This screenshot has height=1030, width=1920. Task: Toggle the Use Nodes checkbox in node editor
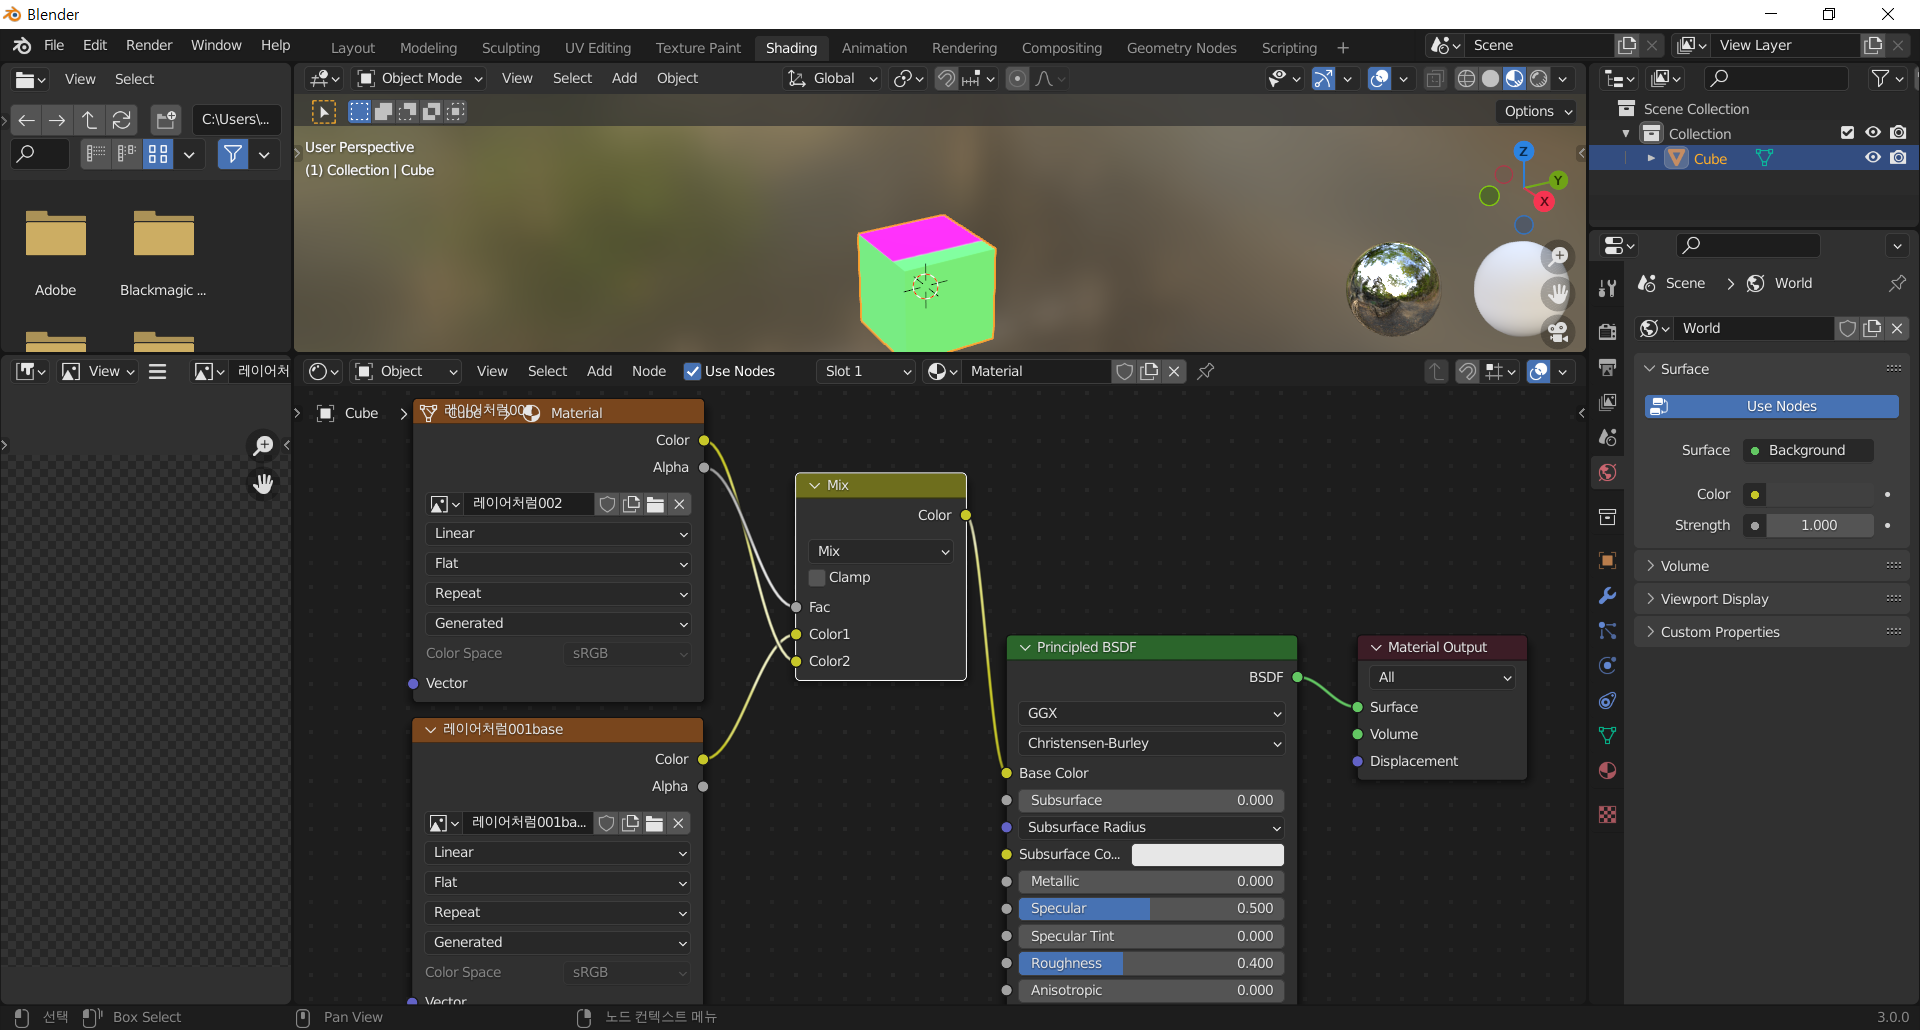point(692,371)
